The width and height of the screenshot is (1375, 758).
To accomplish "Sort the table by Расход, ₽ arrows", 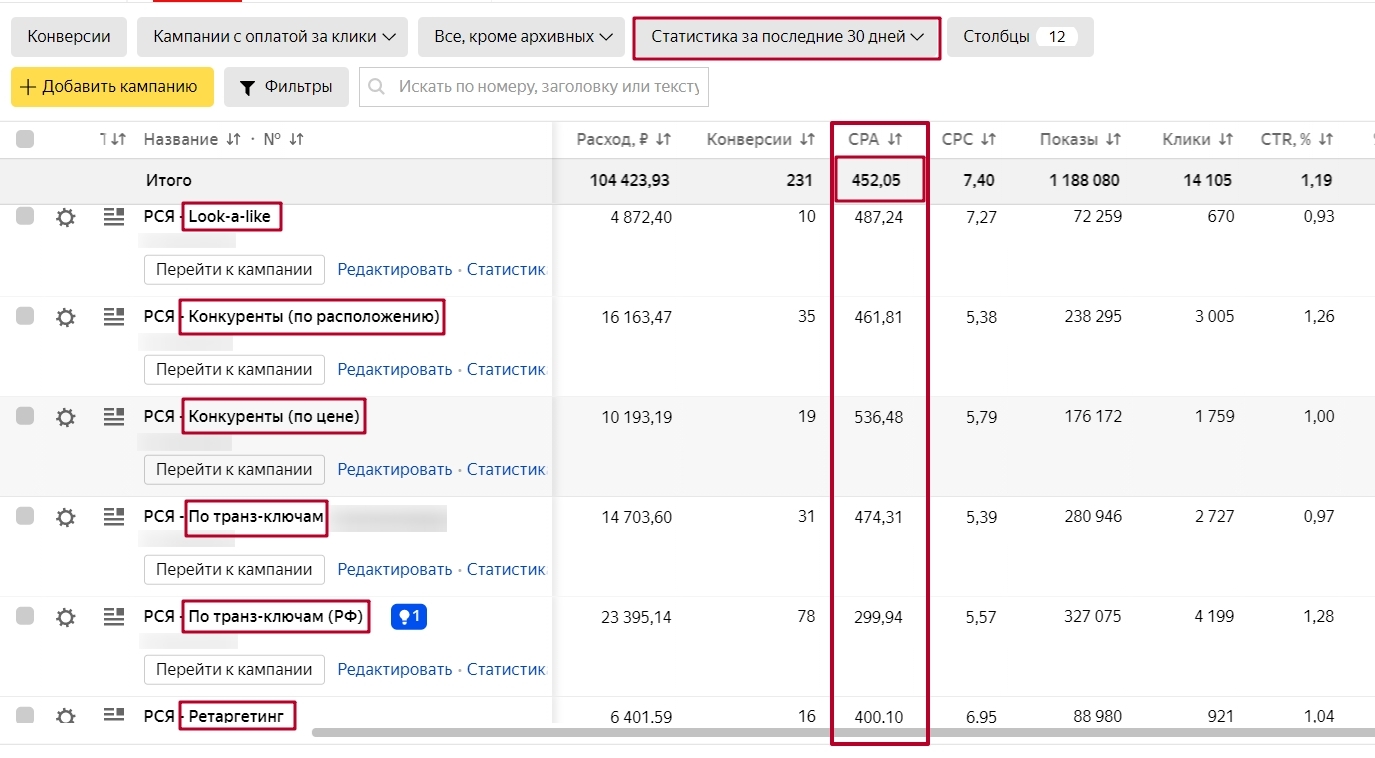I will [663, 140].
